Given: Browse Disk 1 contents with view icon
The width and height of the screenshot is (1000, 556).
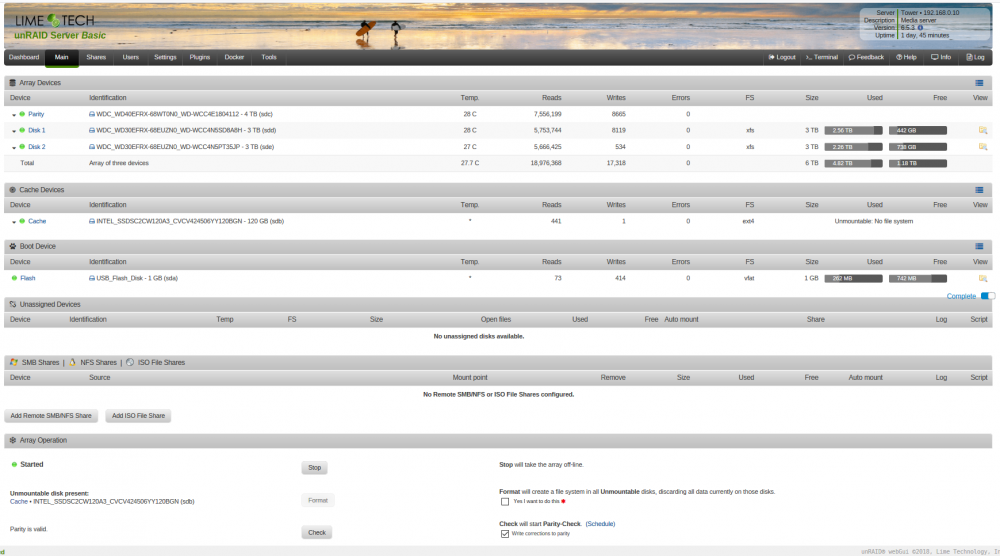Looking at the screenshot, I should [983, 130].
